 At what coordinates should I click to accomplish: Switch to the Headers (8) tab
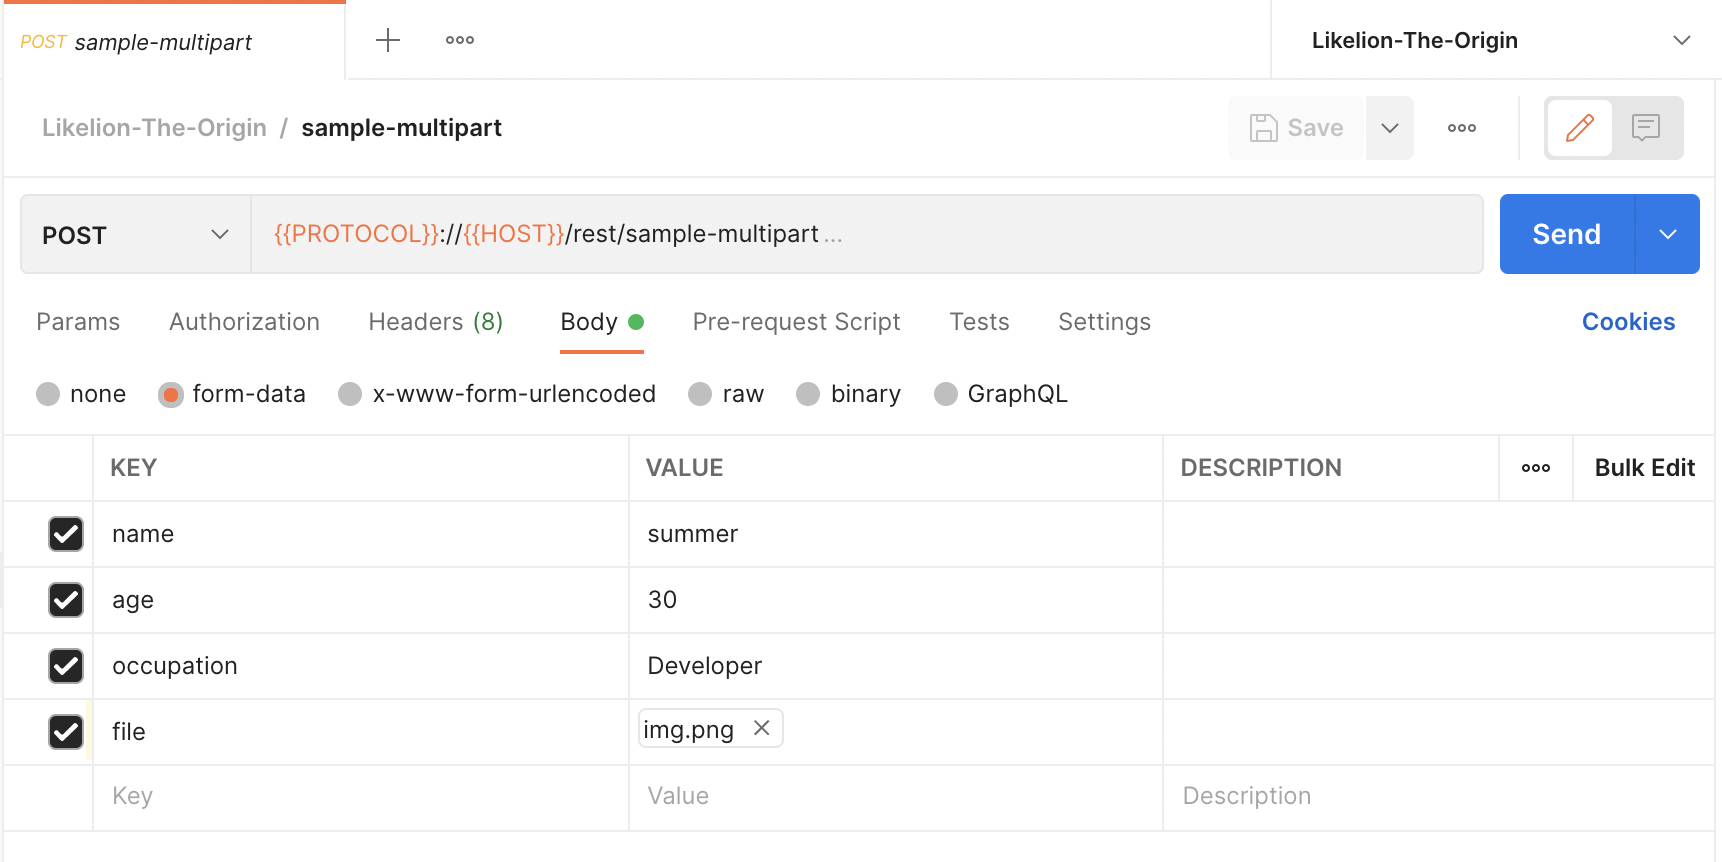pos(435,322)
